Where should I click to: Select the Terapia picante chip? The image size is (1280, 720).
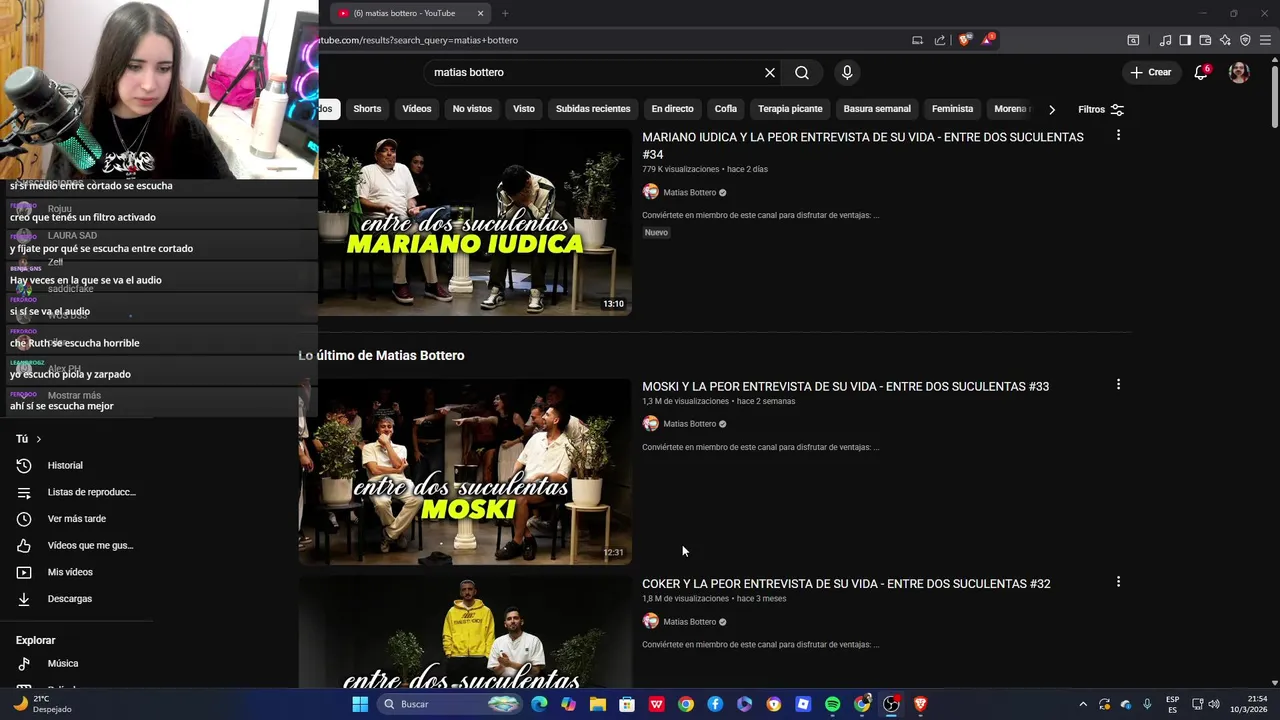coord(790,109)
